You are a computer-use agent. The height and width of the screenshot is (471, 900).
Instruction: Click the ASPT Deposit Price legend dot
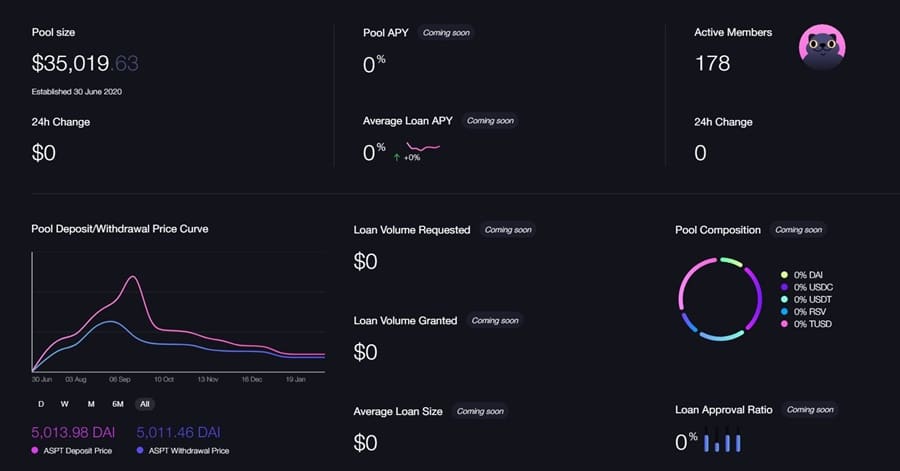(x=37, y=451)
